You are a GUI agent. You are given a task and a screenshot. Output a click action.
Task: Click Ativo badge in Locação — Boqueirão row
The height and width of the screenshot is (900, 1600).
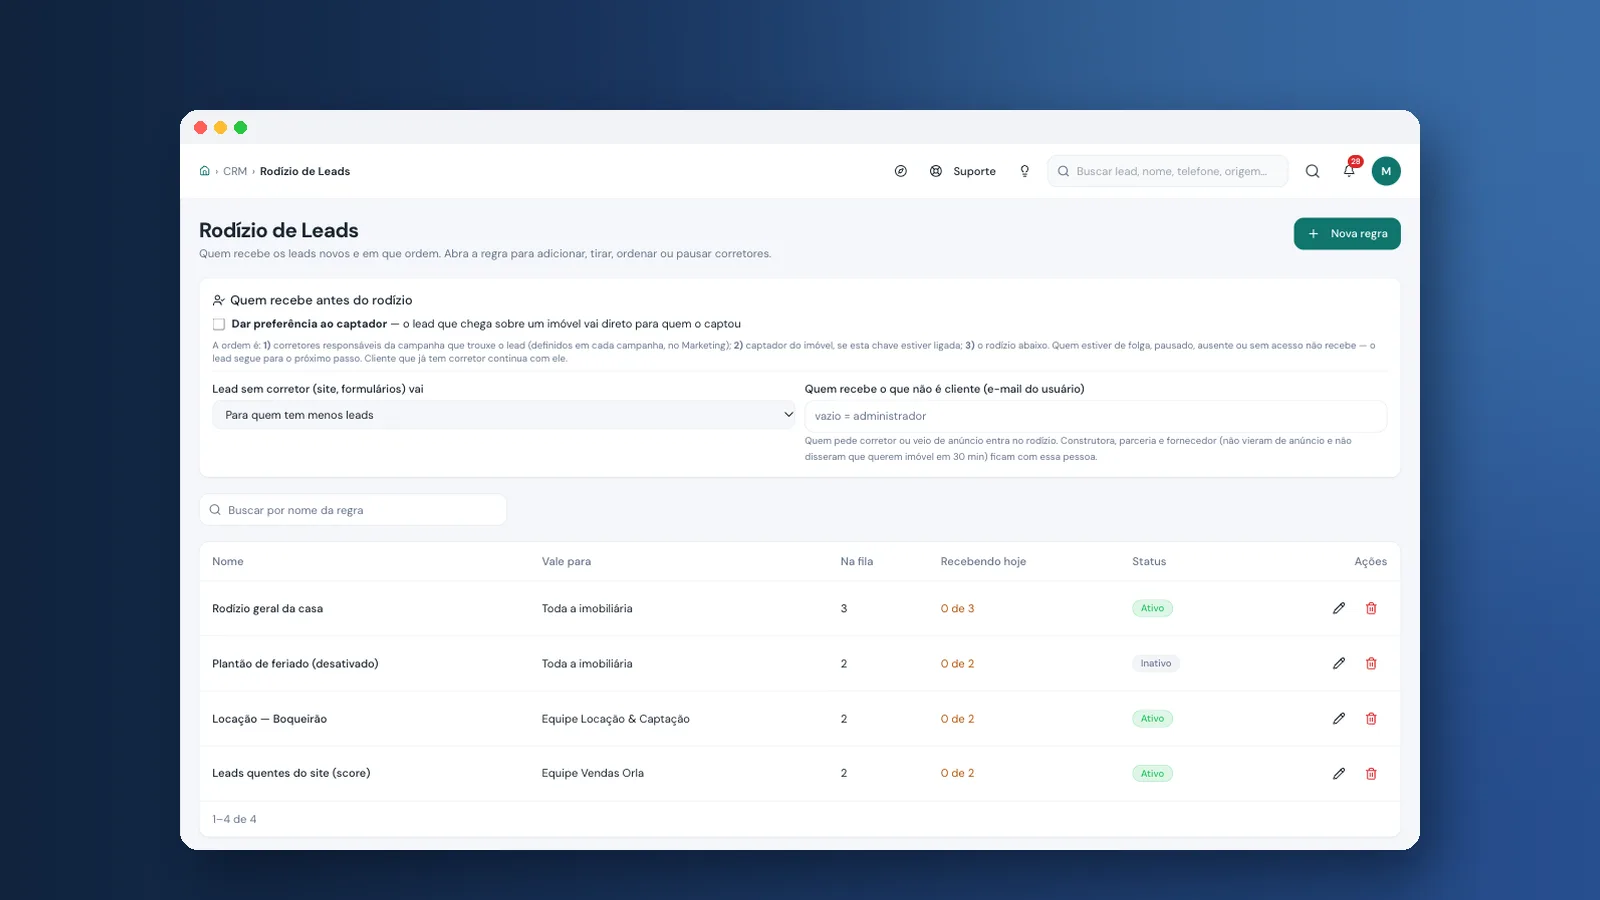point(1152,718)
